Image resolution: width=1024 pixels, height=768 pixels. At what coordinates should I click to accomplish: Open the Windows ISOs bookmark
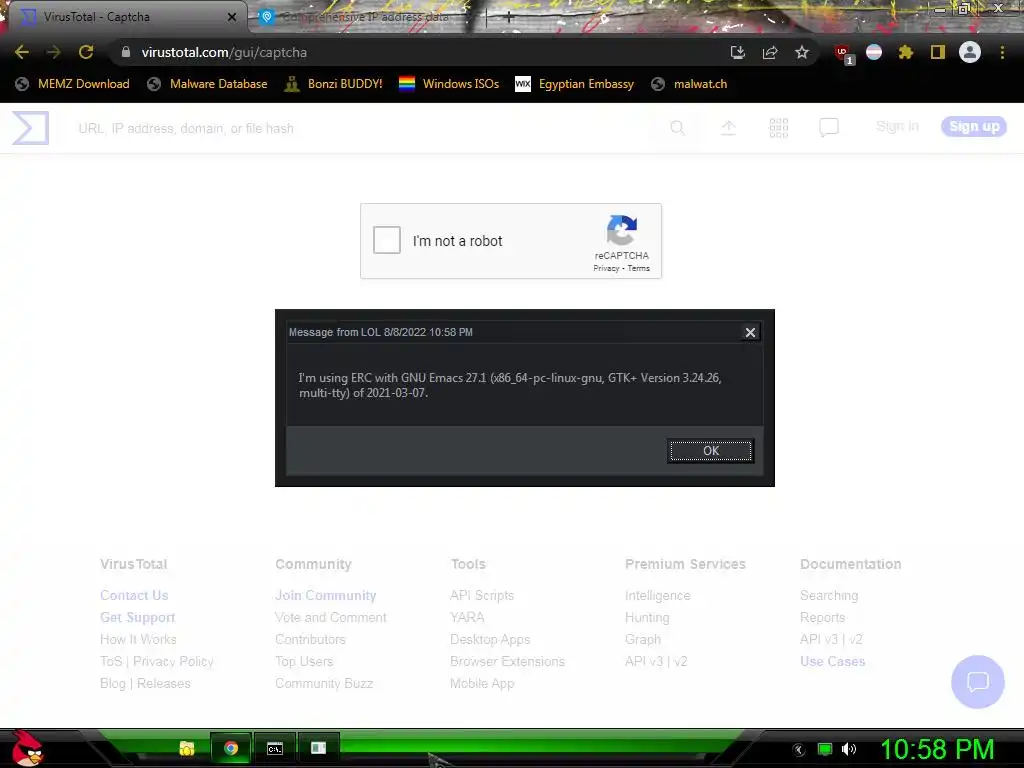[x=449, y=84]
